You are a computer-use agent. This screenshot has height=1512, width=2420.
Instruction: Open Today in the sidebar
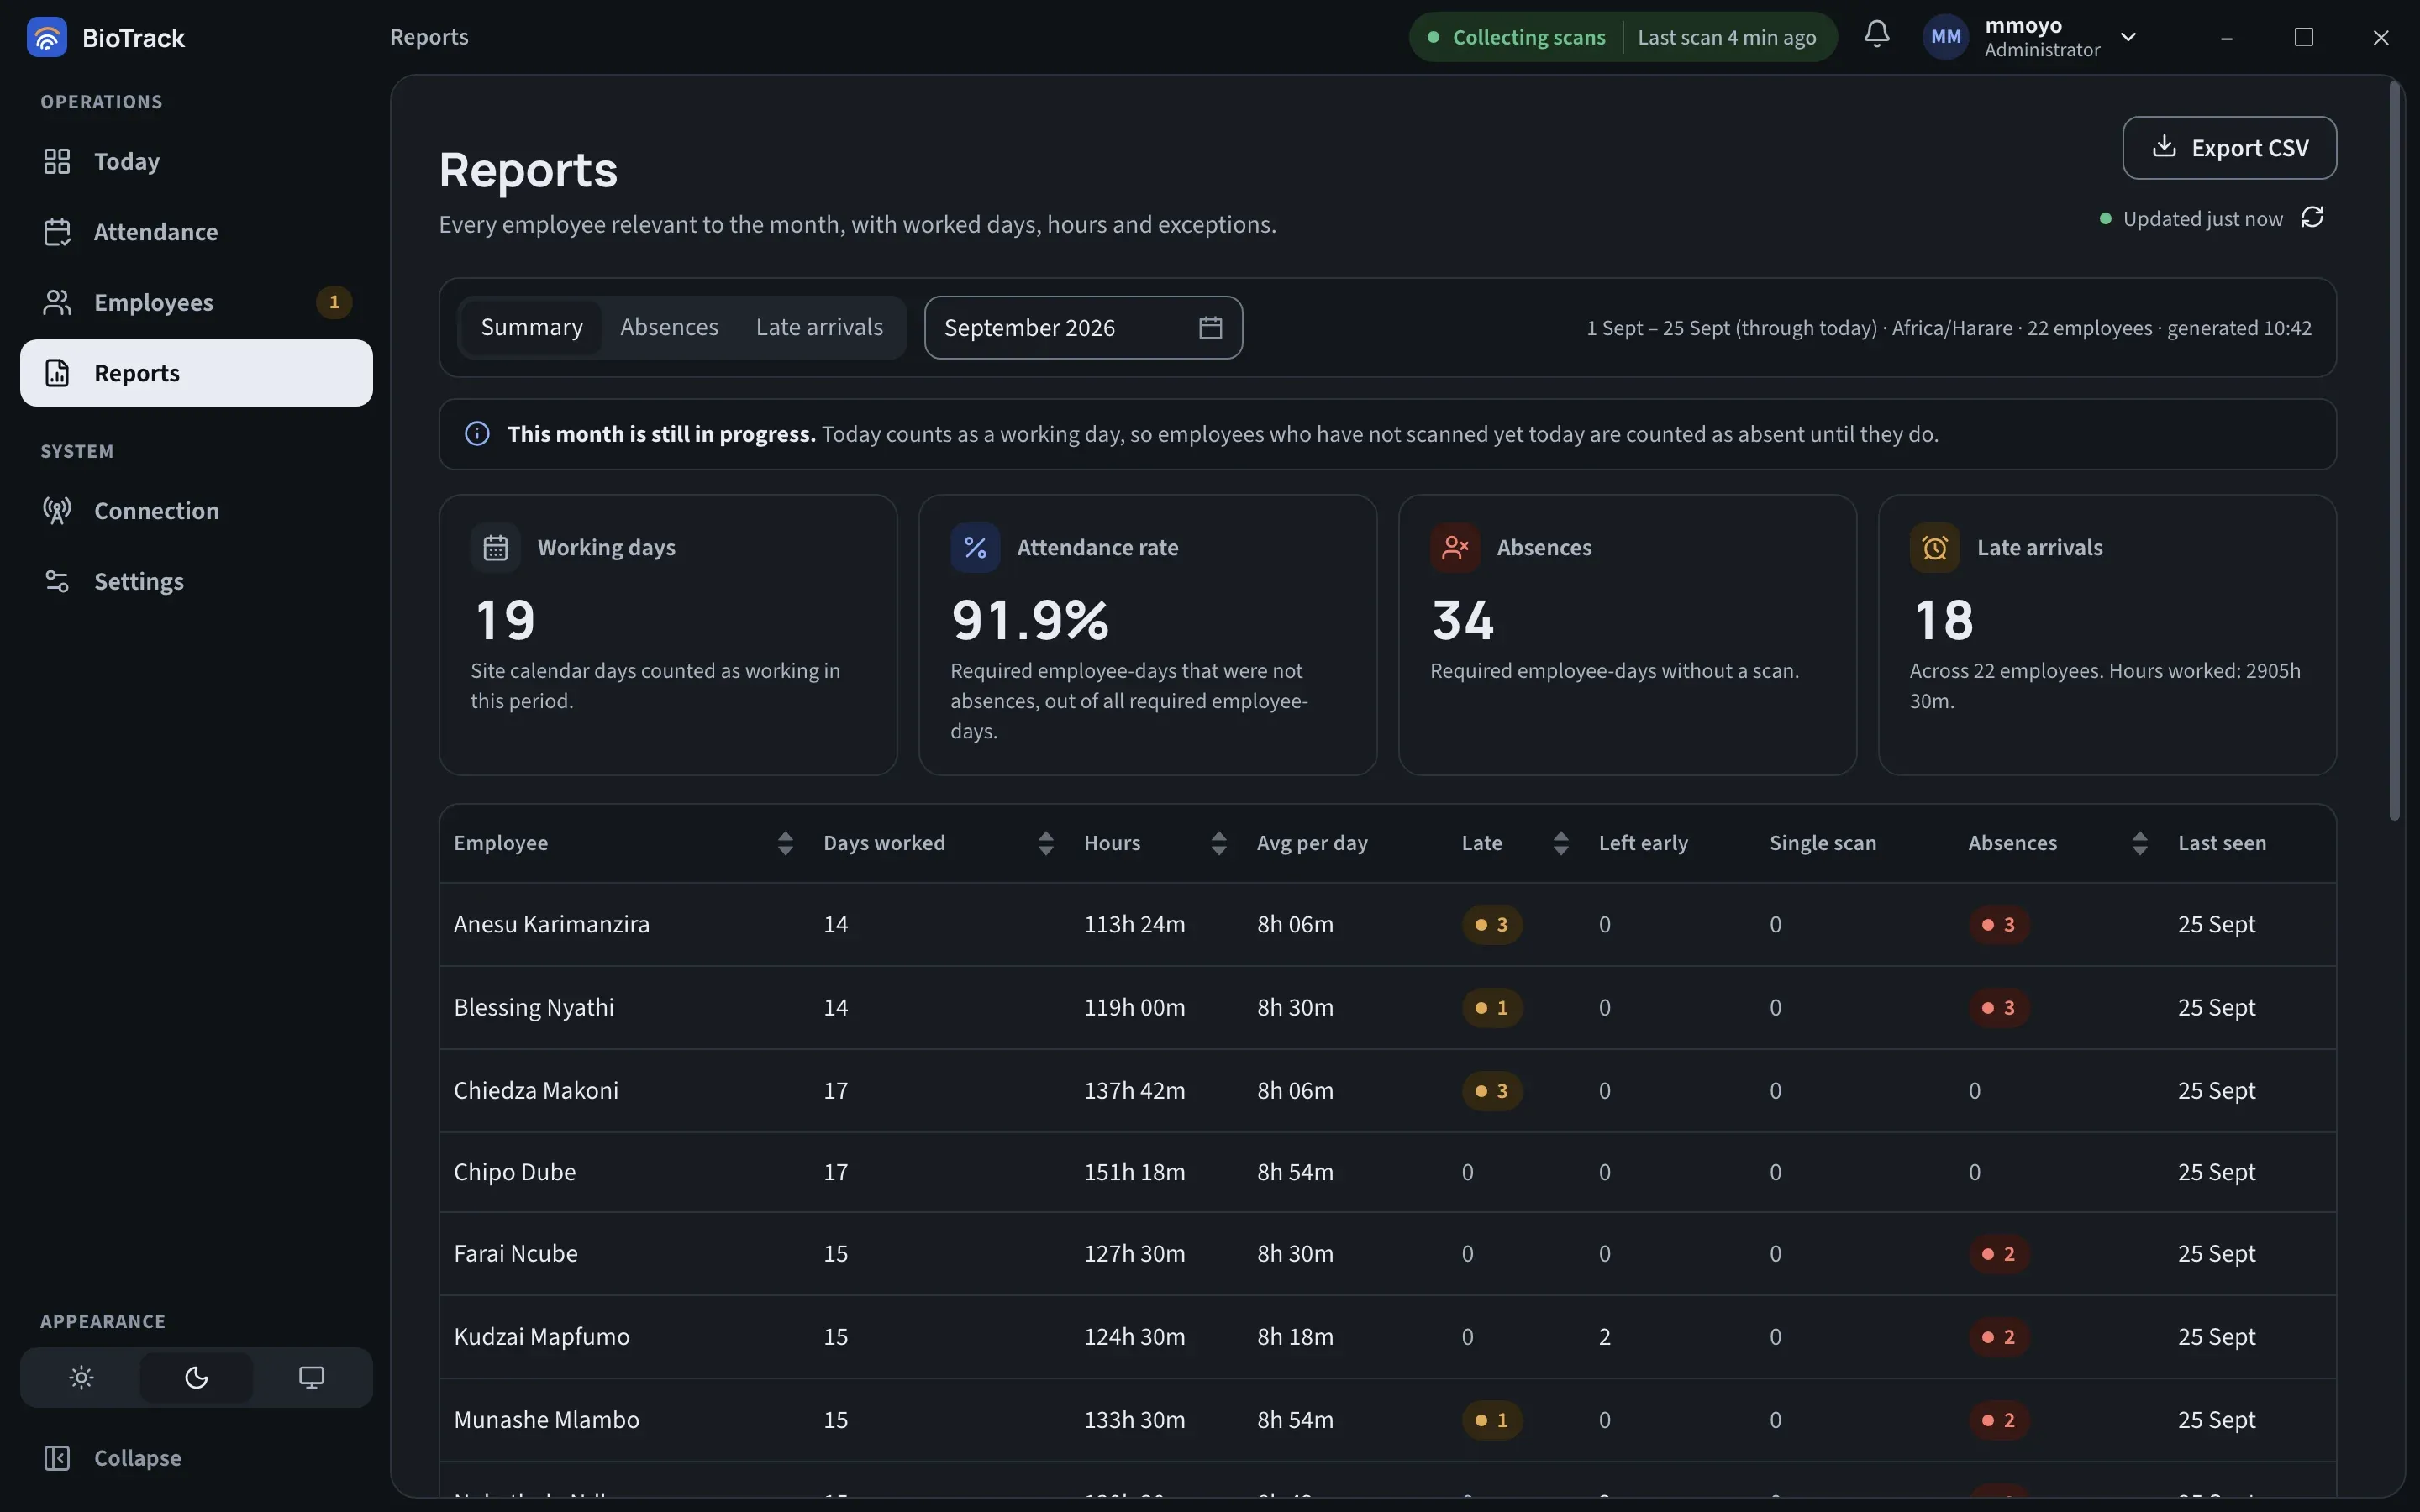[x=196, y=161]
